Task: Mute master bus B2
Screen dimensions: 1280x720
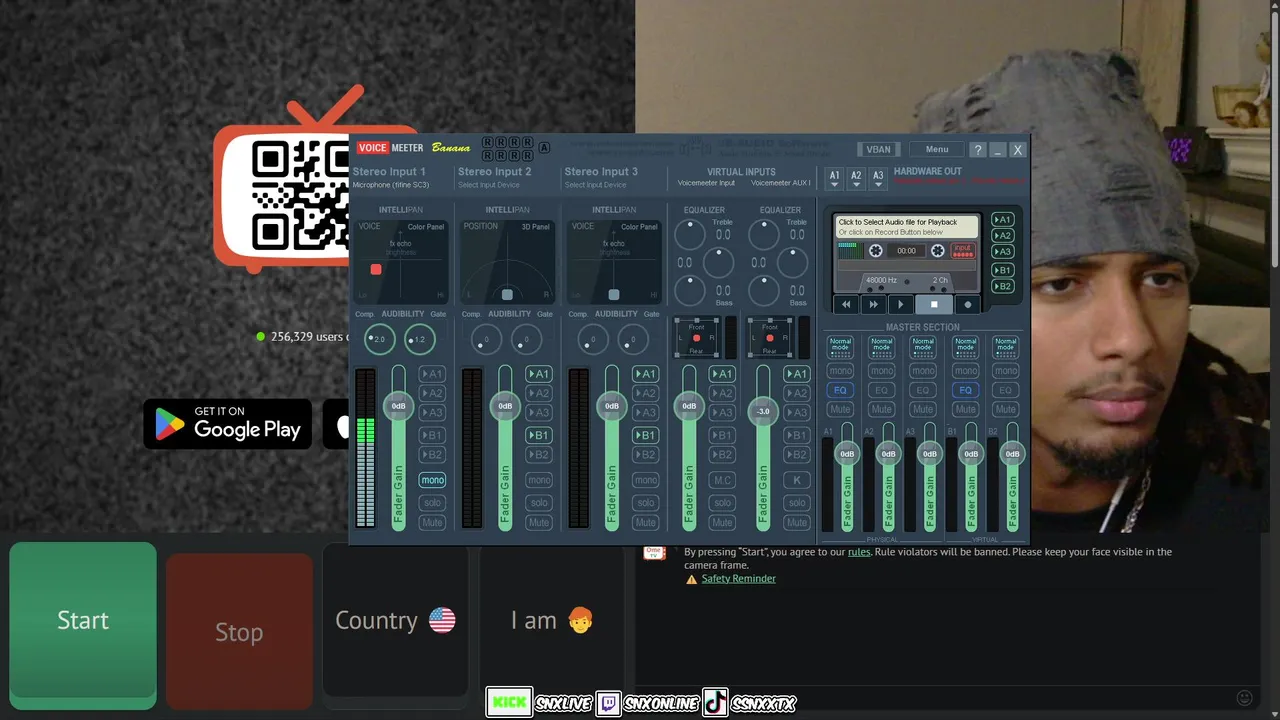Action: click(x=1006, y=409)
